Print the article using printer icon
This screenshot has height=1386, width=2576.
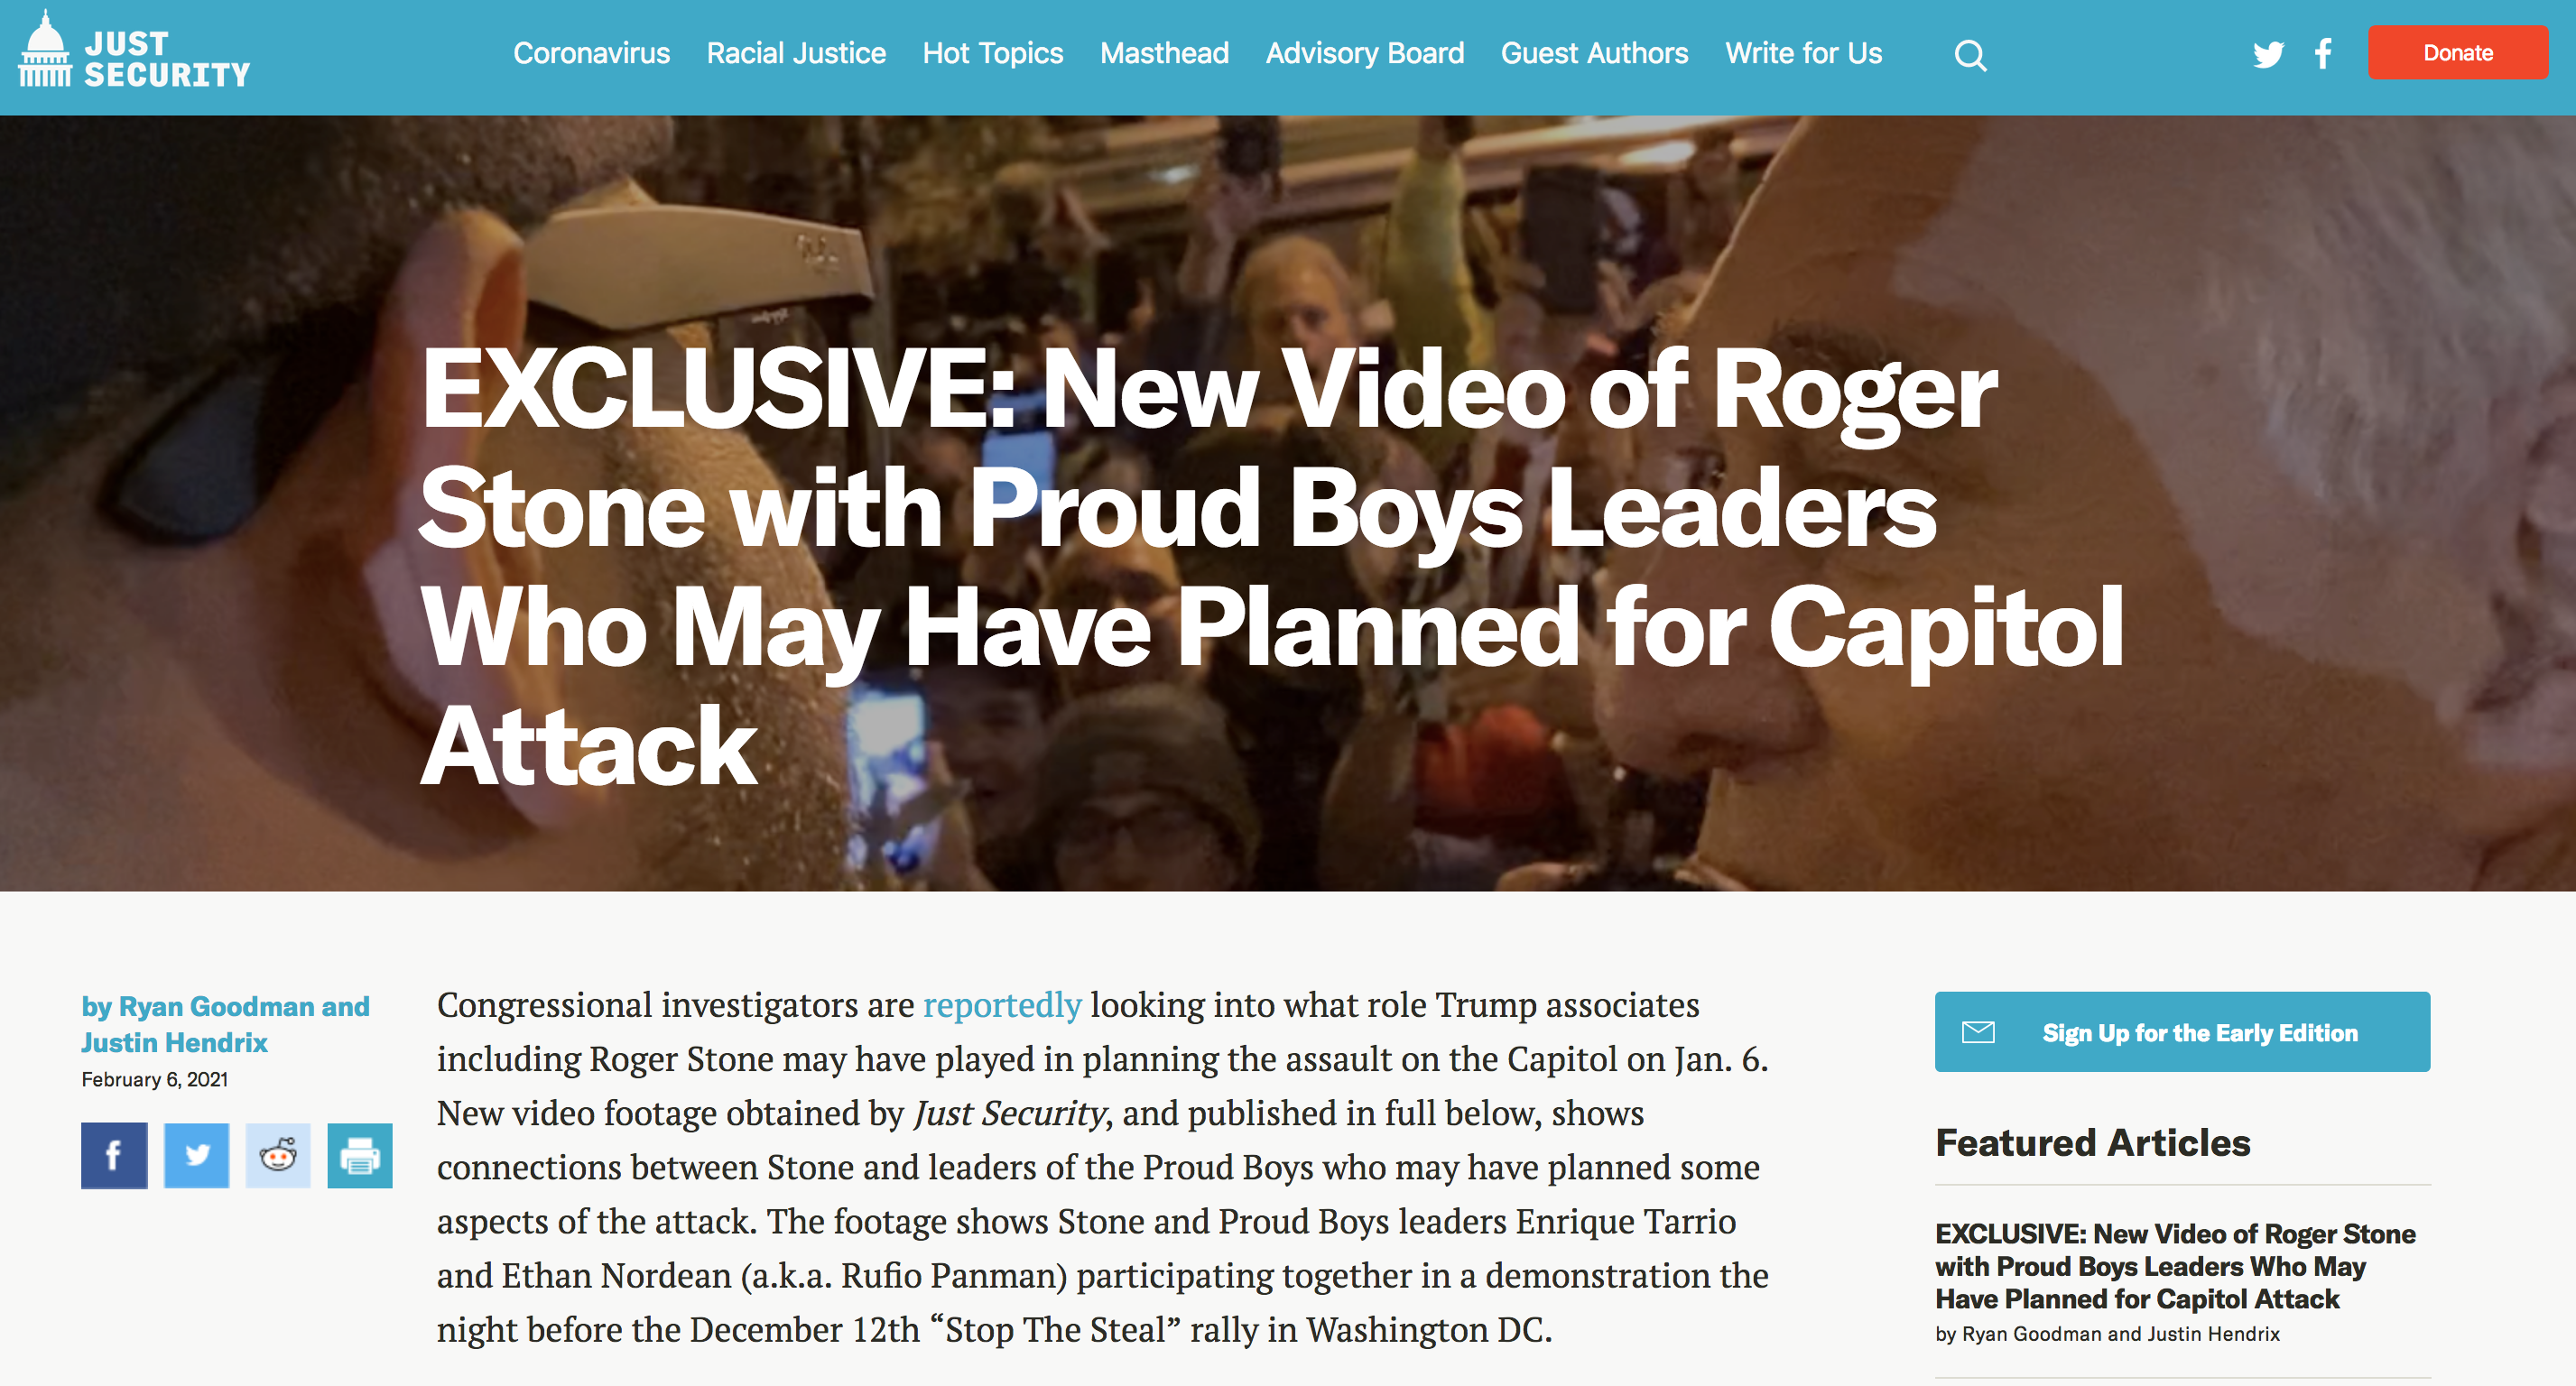pyautogui.click(x=360, y=1155)
